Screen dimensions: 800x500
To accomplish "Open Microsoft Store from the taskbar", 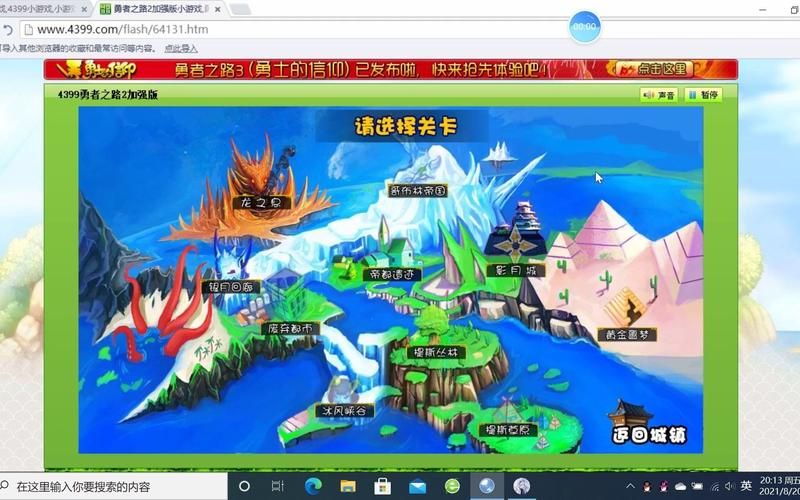I will 382,486.
